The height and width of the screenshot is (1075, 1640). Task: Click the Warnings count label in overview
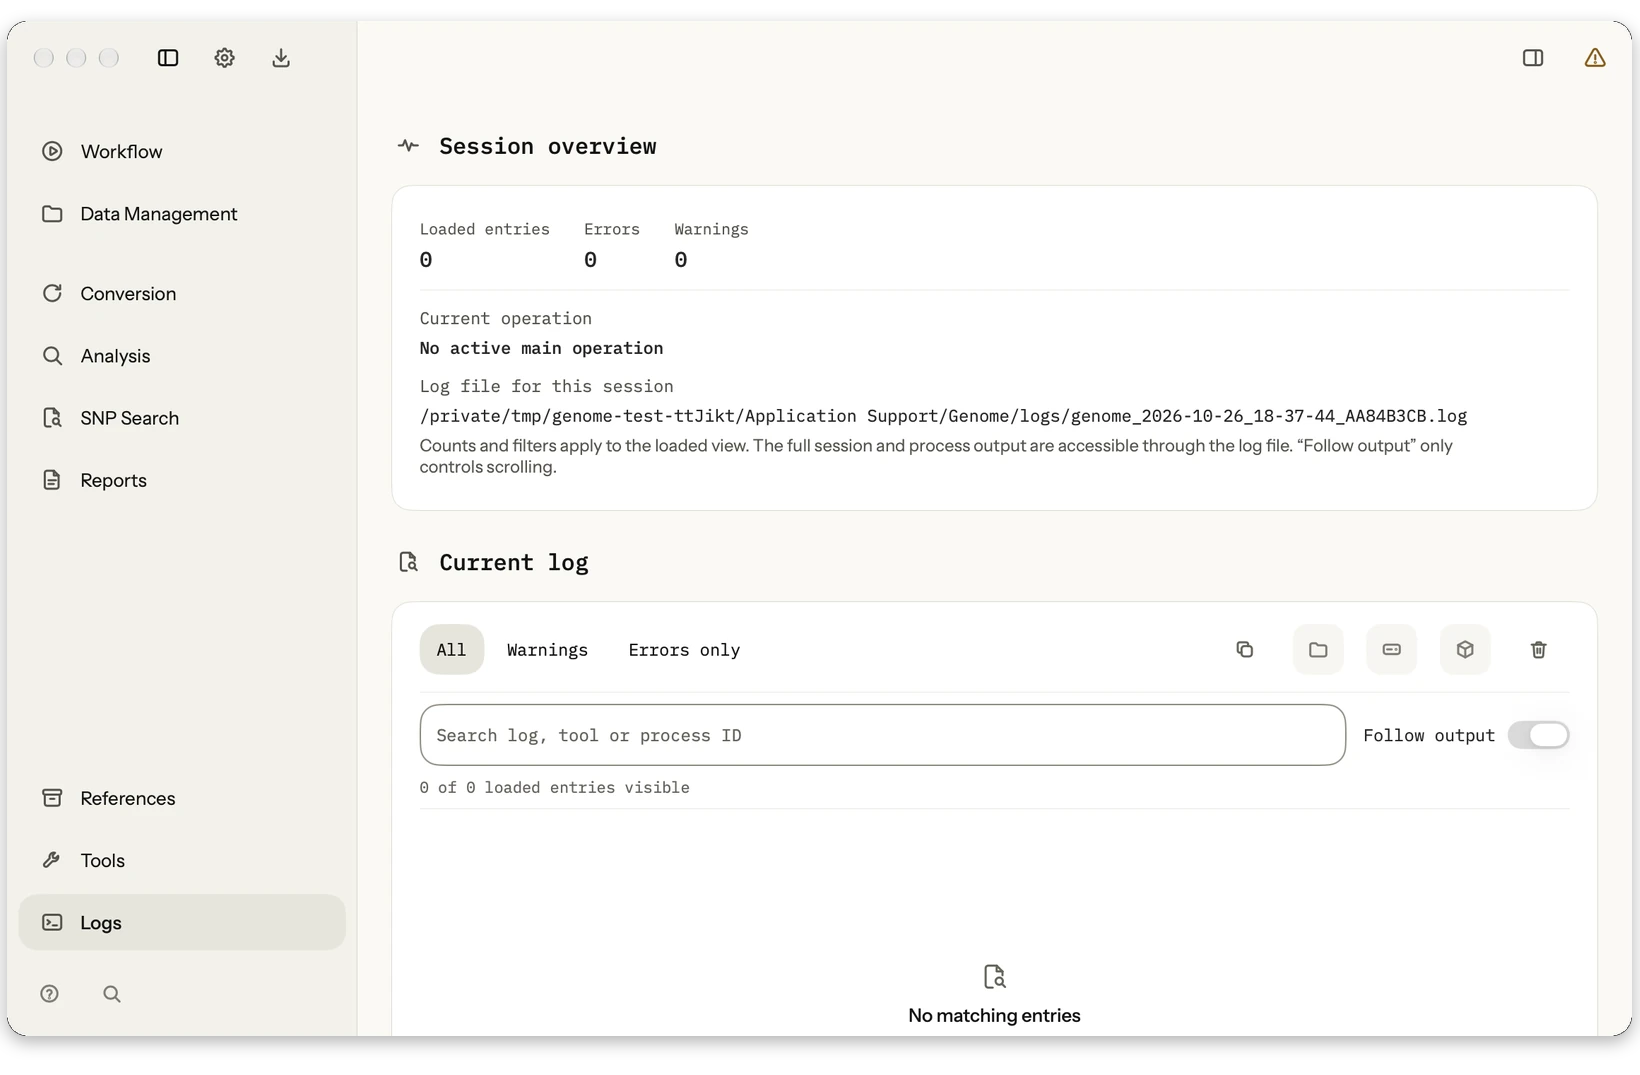[x=711, y=229]
